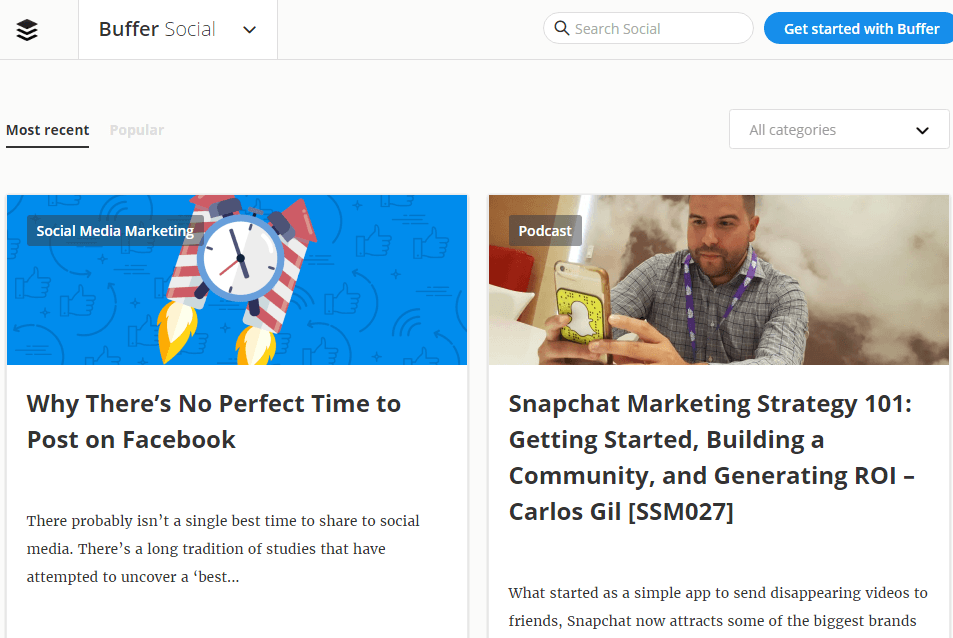Viewport: 953px width, 638px height.
Task: Click the magnifying glass search icon
Action: coord(562,28)
